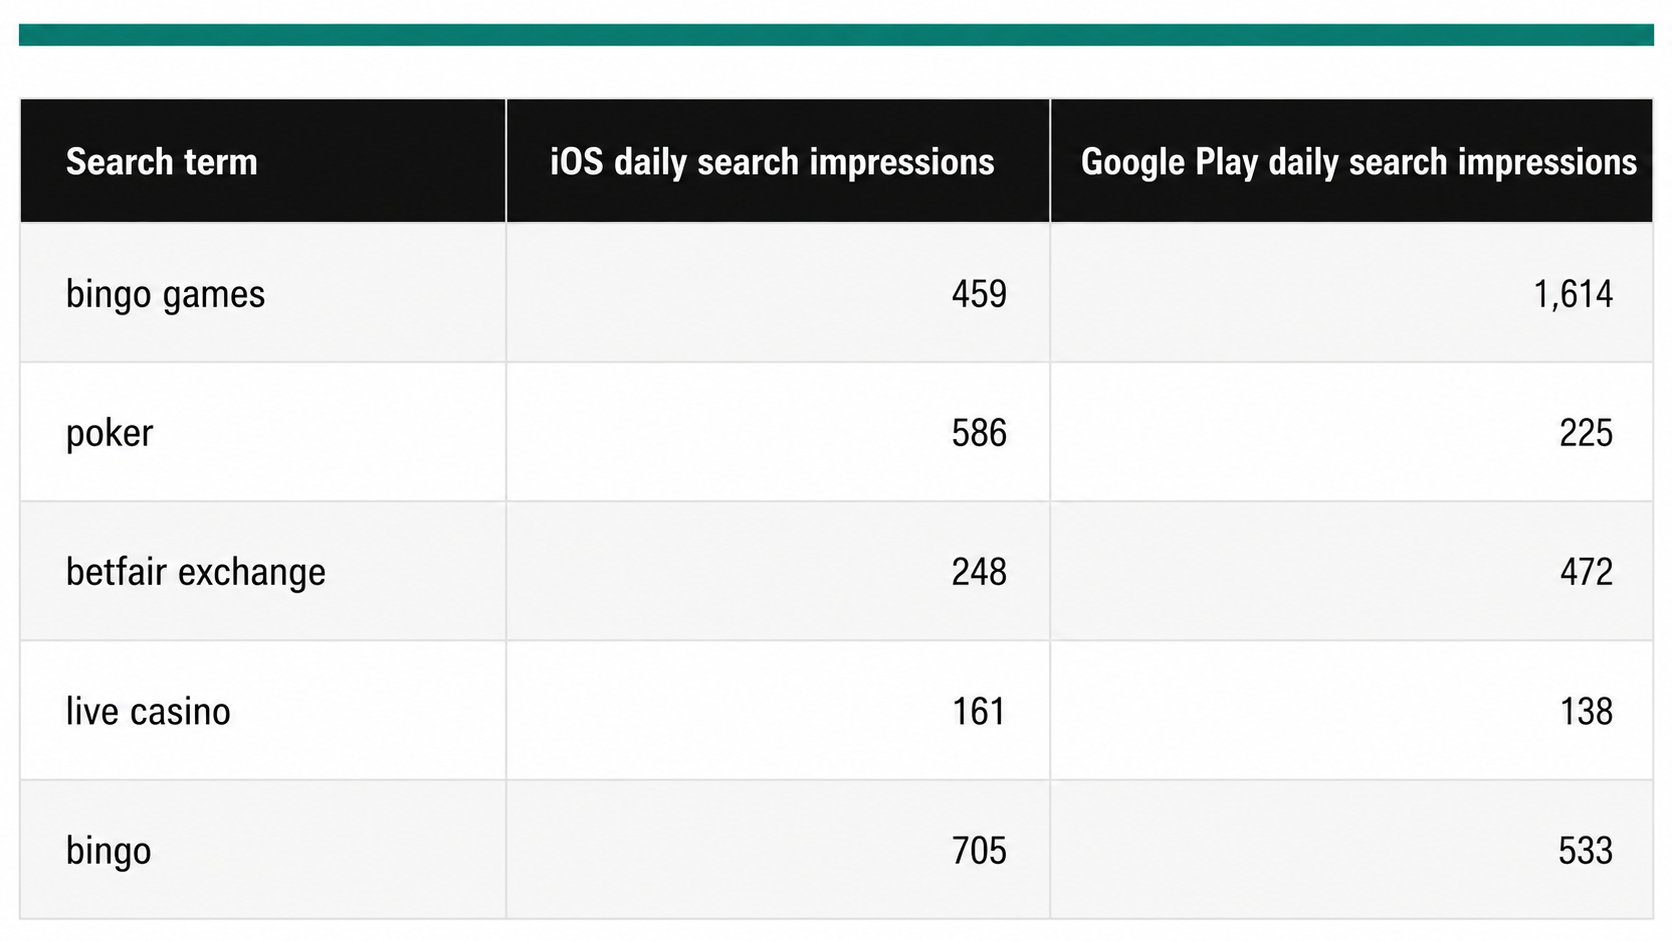Click the iOS daily search impressions header

(x=772, y=162)
